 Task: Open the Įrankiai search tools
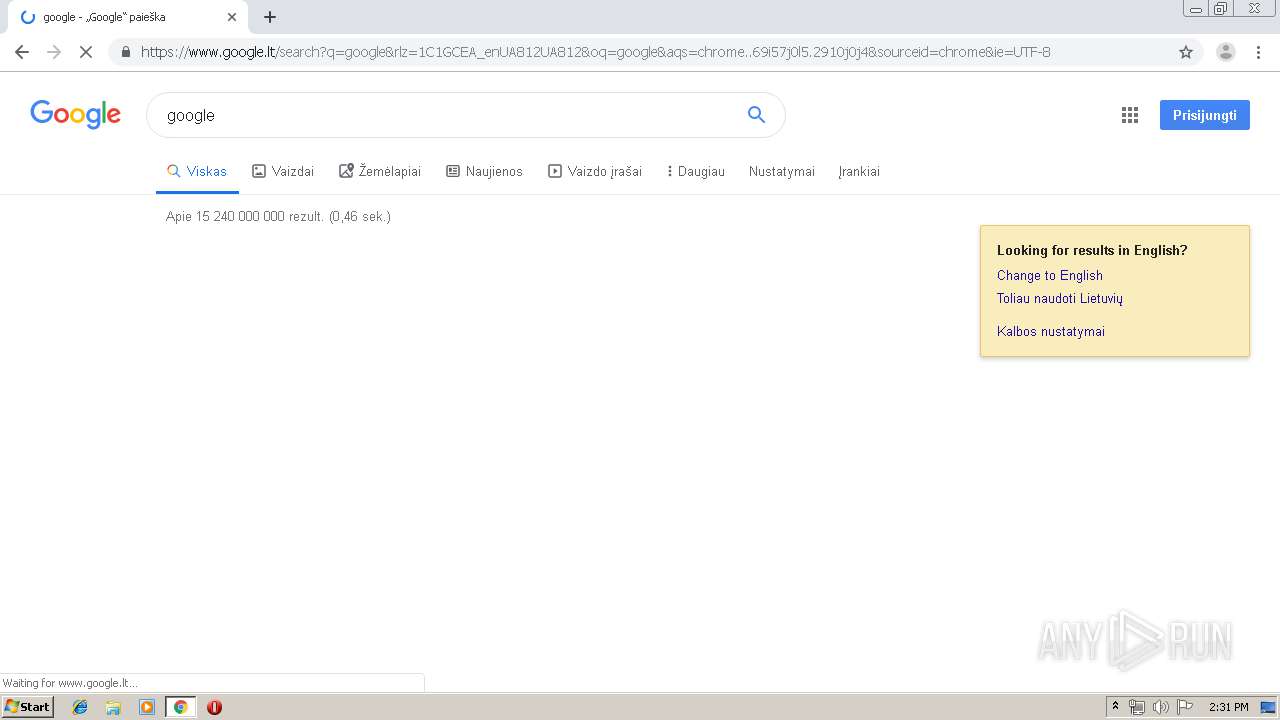click(859, 171)
